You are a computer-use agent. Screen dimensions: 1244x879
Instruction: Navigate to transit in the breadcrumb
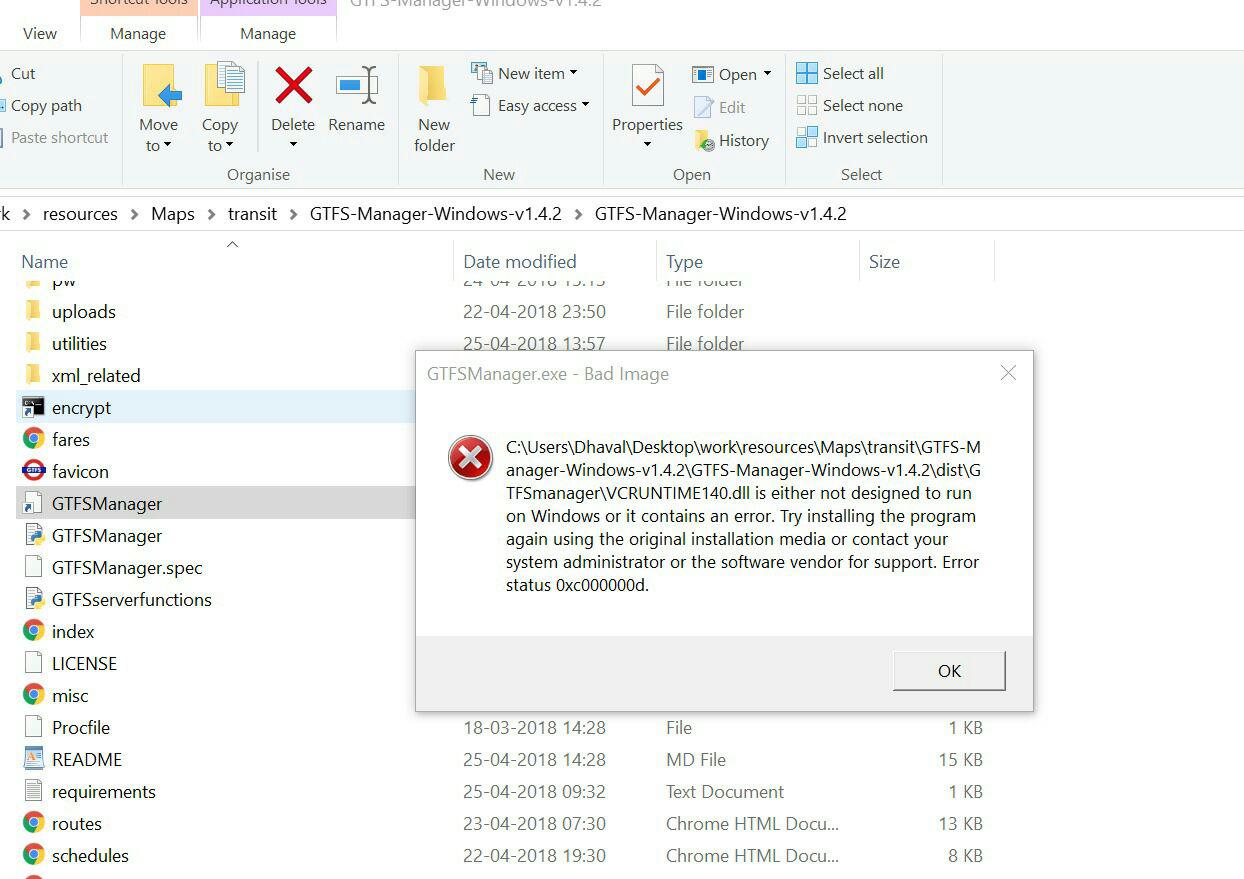pyautogui.click(x=252, y=213)
